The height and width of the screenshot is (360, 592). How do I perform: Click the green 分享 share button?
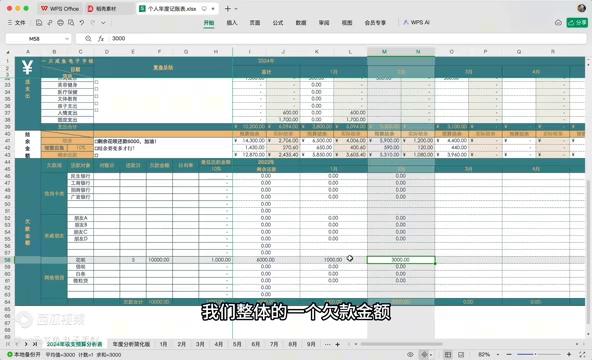[x=577, y=23]
